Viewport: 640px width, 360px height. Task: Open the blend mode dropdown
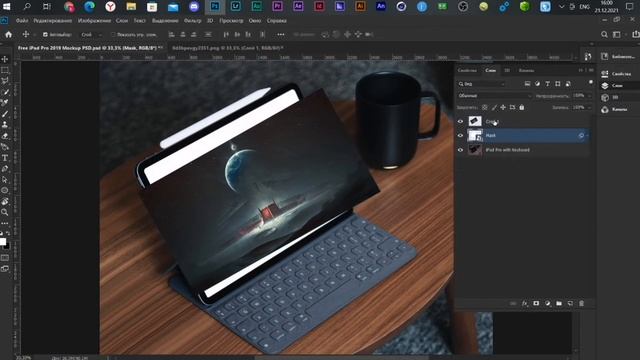point(495,96)
